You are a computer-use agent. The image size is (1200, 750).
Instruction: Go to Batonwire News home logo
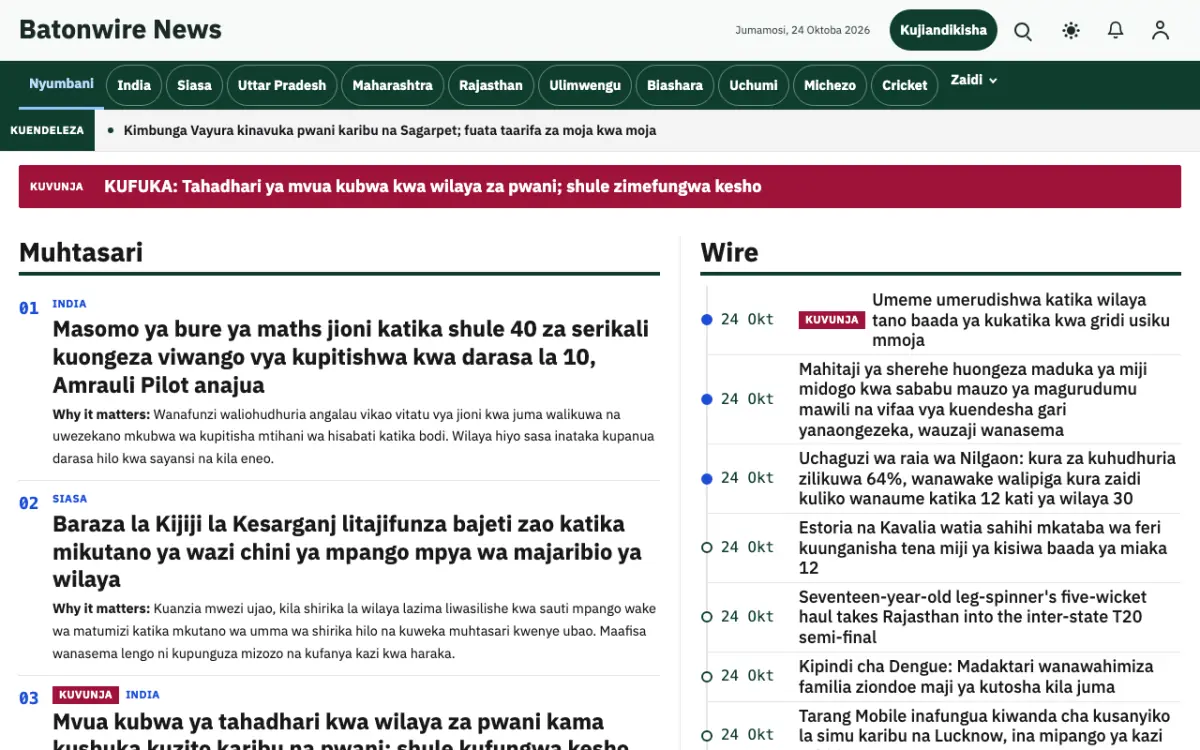coord(120,30)
